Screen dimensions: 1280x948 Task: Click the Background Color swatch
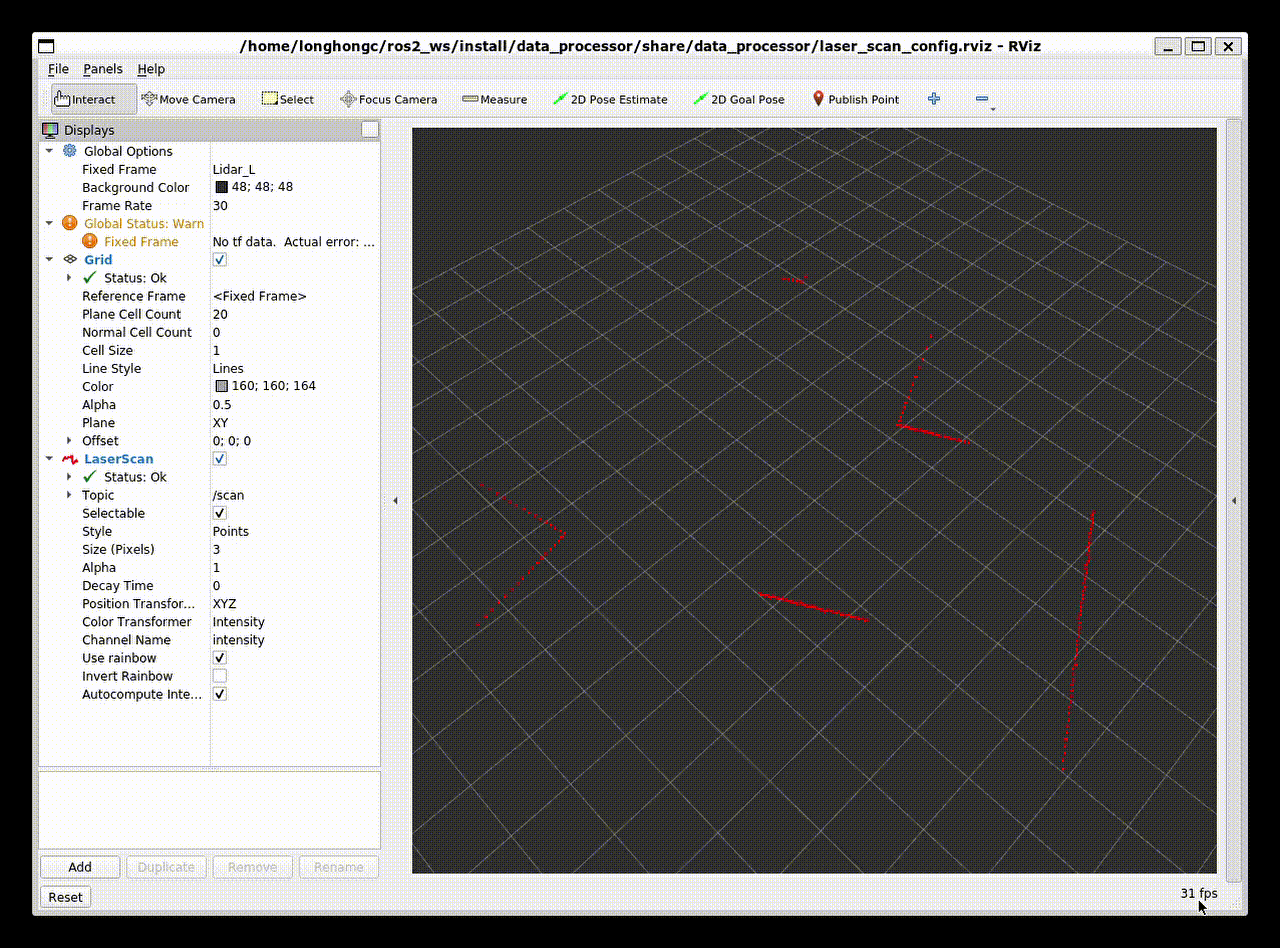[221, 188]
